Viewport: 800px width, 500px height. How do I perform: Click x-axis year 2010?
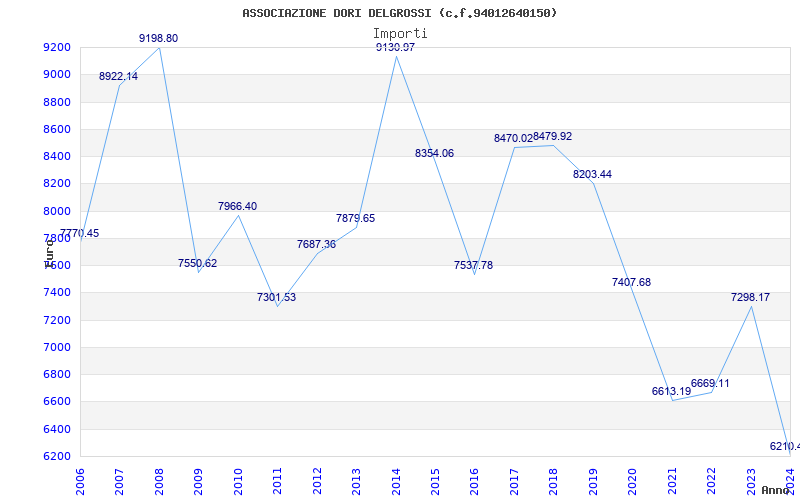coord(238,482)
